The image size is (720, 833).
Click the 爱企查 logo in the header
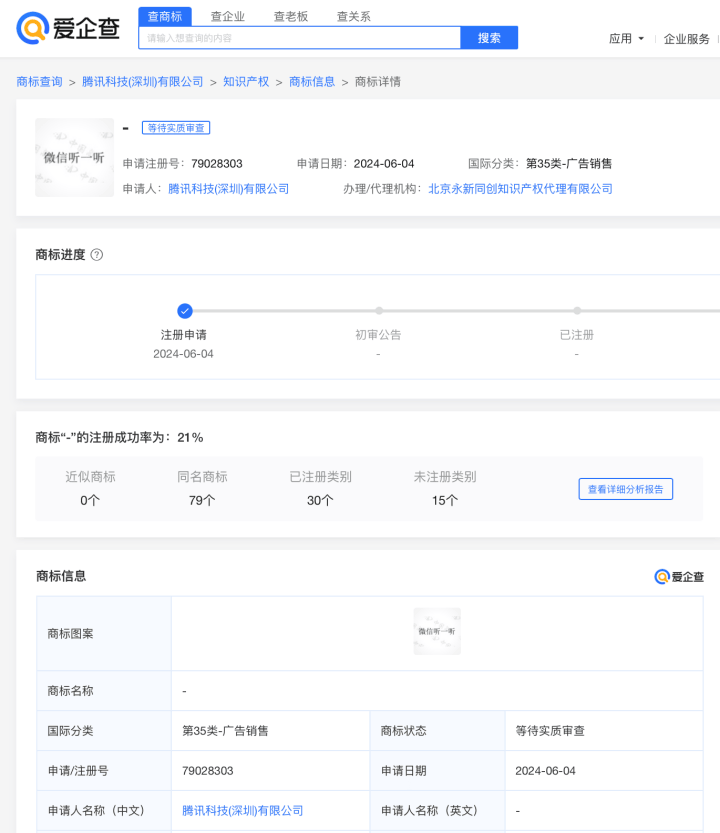click(68, 28)
